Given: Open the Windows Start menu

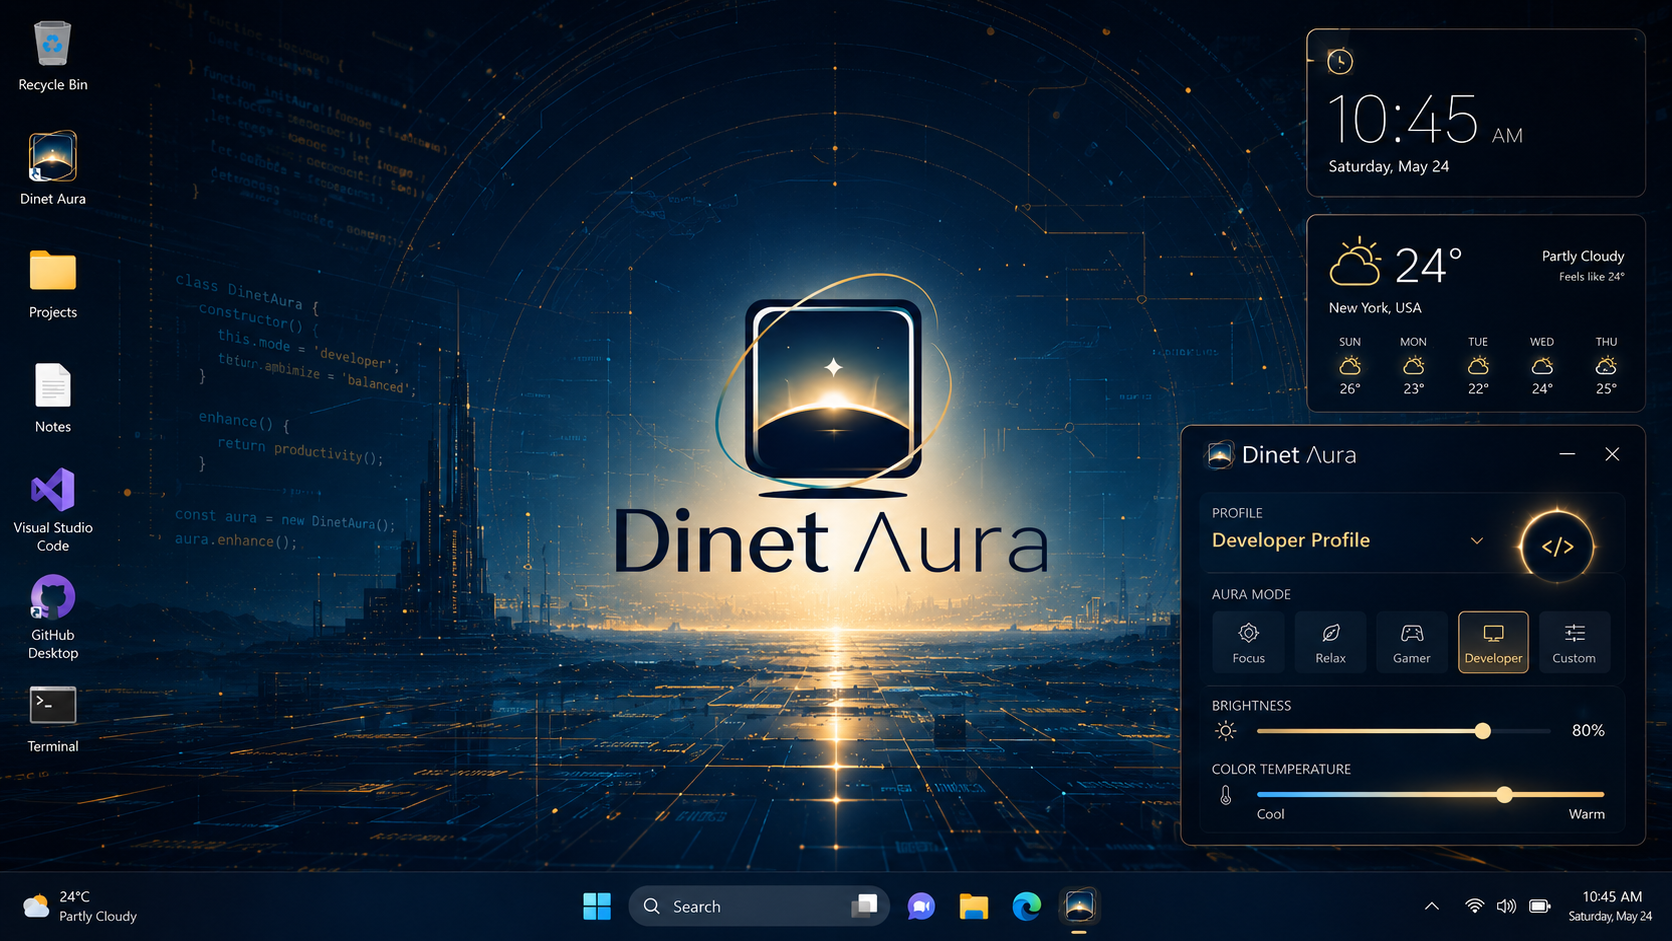Looking at the screenshot, I should (x=597, y=906).
